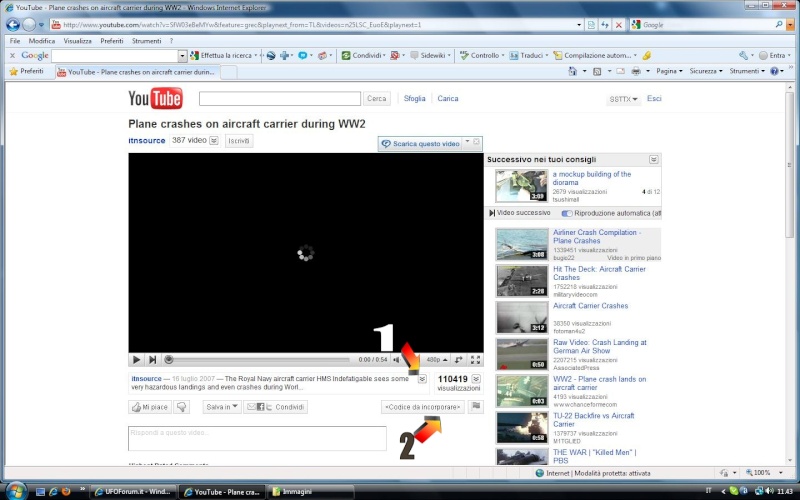Open Hit The Deck: Aircraft Carrier Crashes
The width and height of the screenshot is (800, 500).
pyautogui.click(x=599, y=273)
